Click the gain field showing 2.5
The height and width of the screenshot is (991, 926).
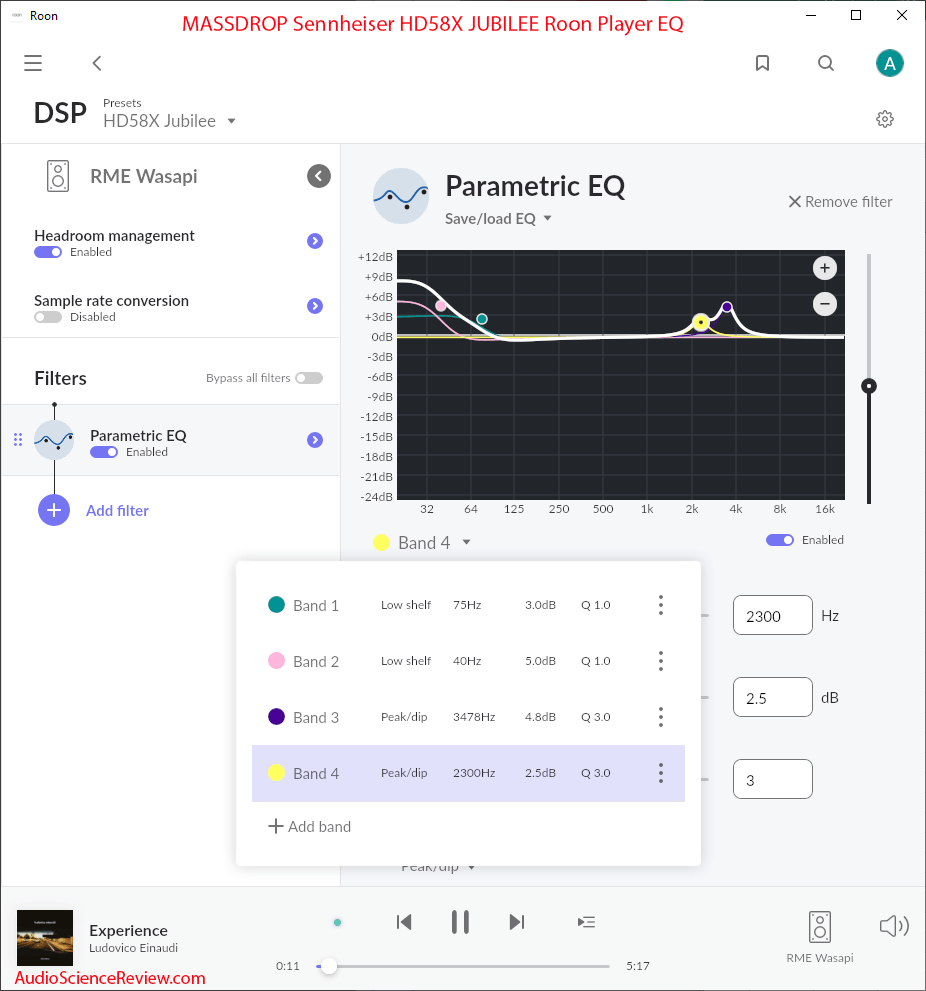tap(772, 697)
